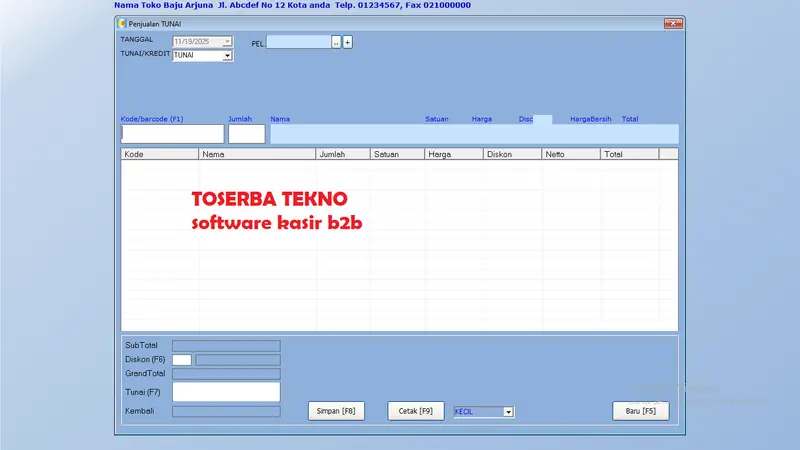Click the PEL customer text field

(298, 42)
